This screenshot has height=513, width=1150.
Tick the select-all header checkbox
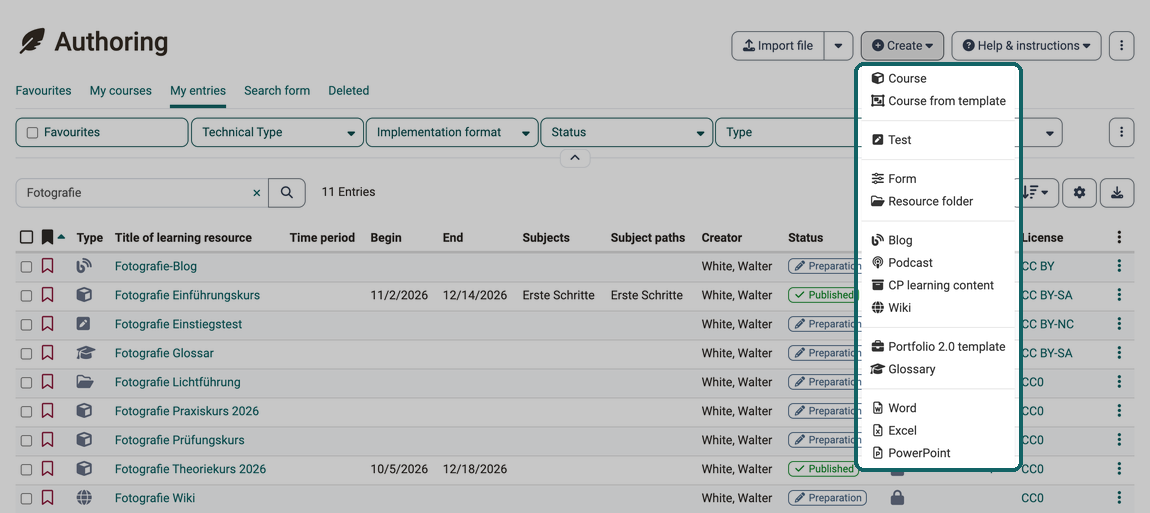[26, 237]
